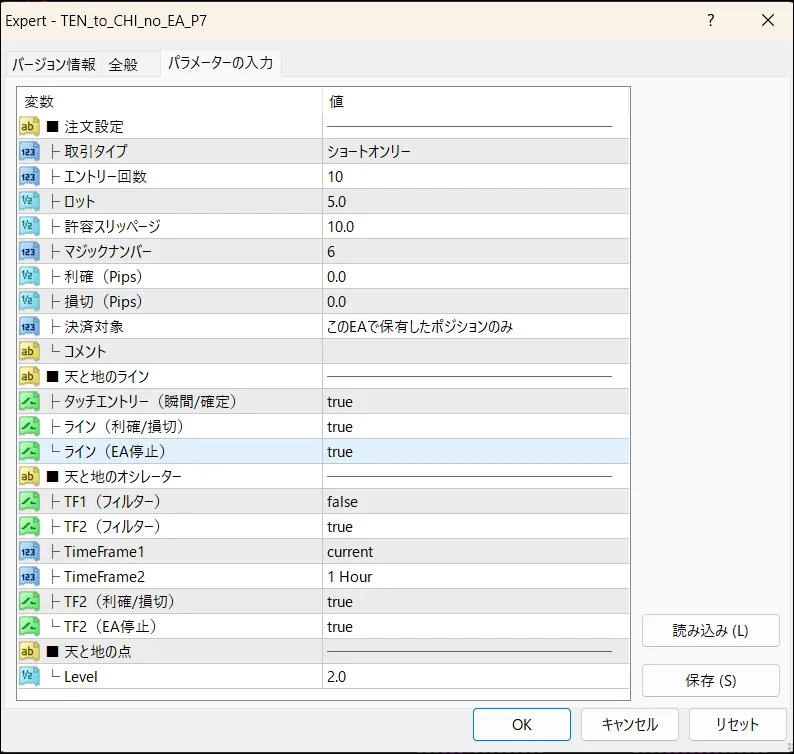Click the integer icon beside 取引タイプ

pyautogui.click(x=29, y=151)
